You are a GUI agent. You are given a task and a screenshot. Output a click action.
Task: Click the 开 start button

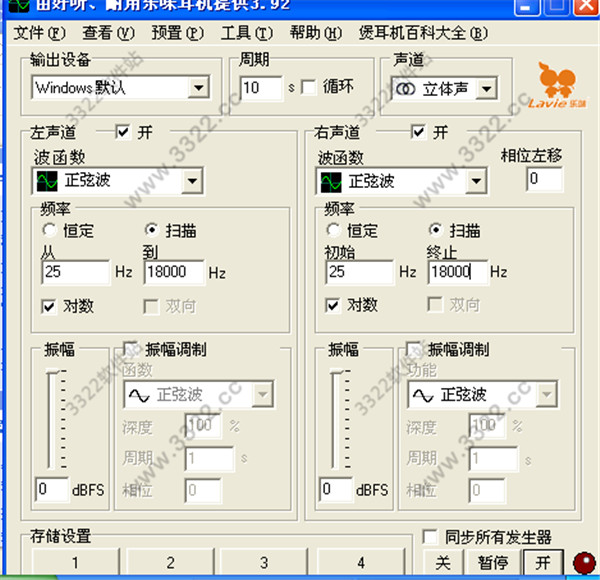tap(543, 562)
